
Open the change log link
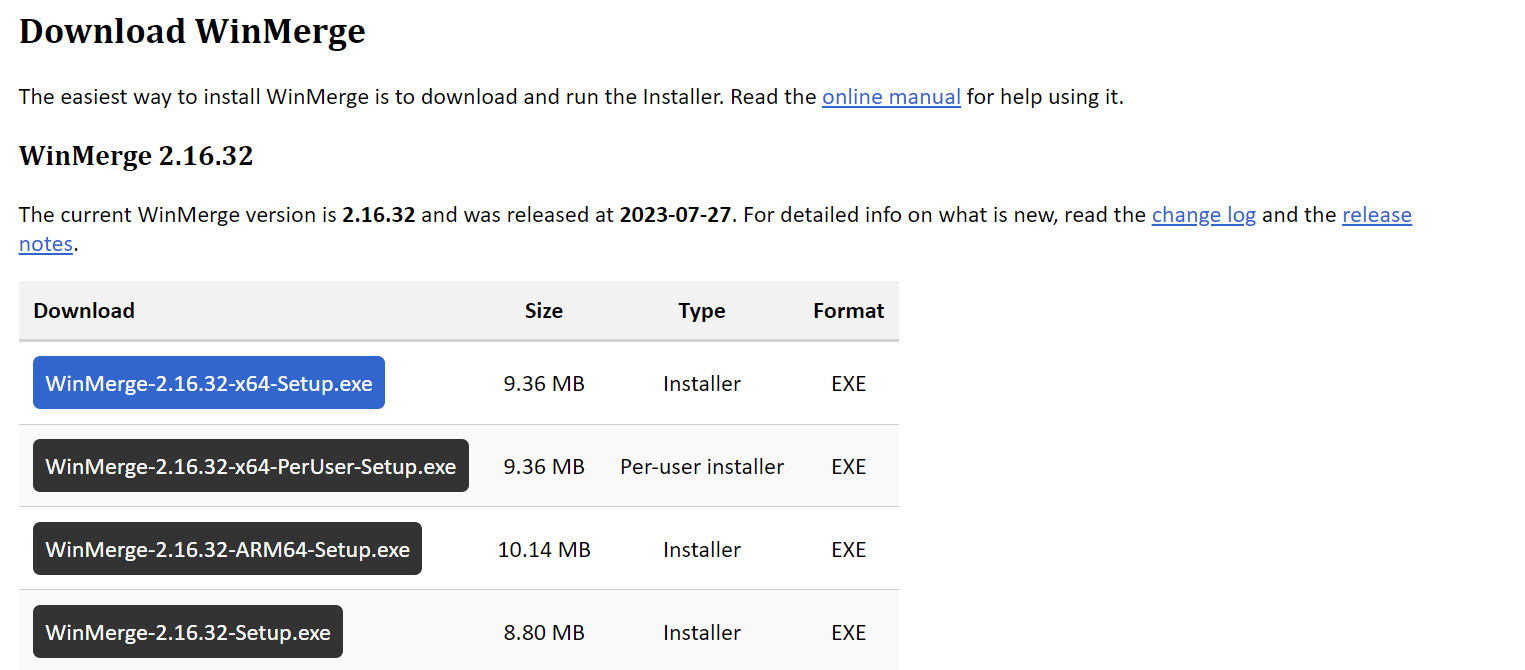click(x=1203, y=215)
